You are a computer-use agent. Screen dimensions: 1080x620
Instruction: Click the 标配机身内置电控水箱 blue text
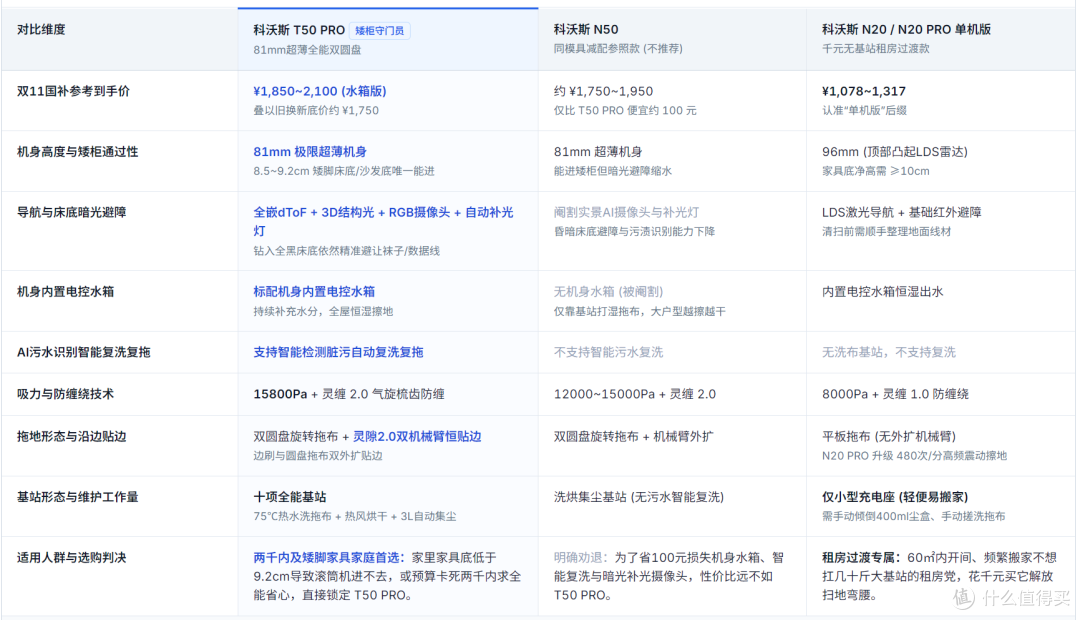coord(314,291)
